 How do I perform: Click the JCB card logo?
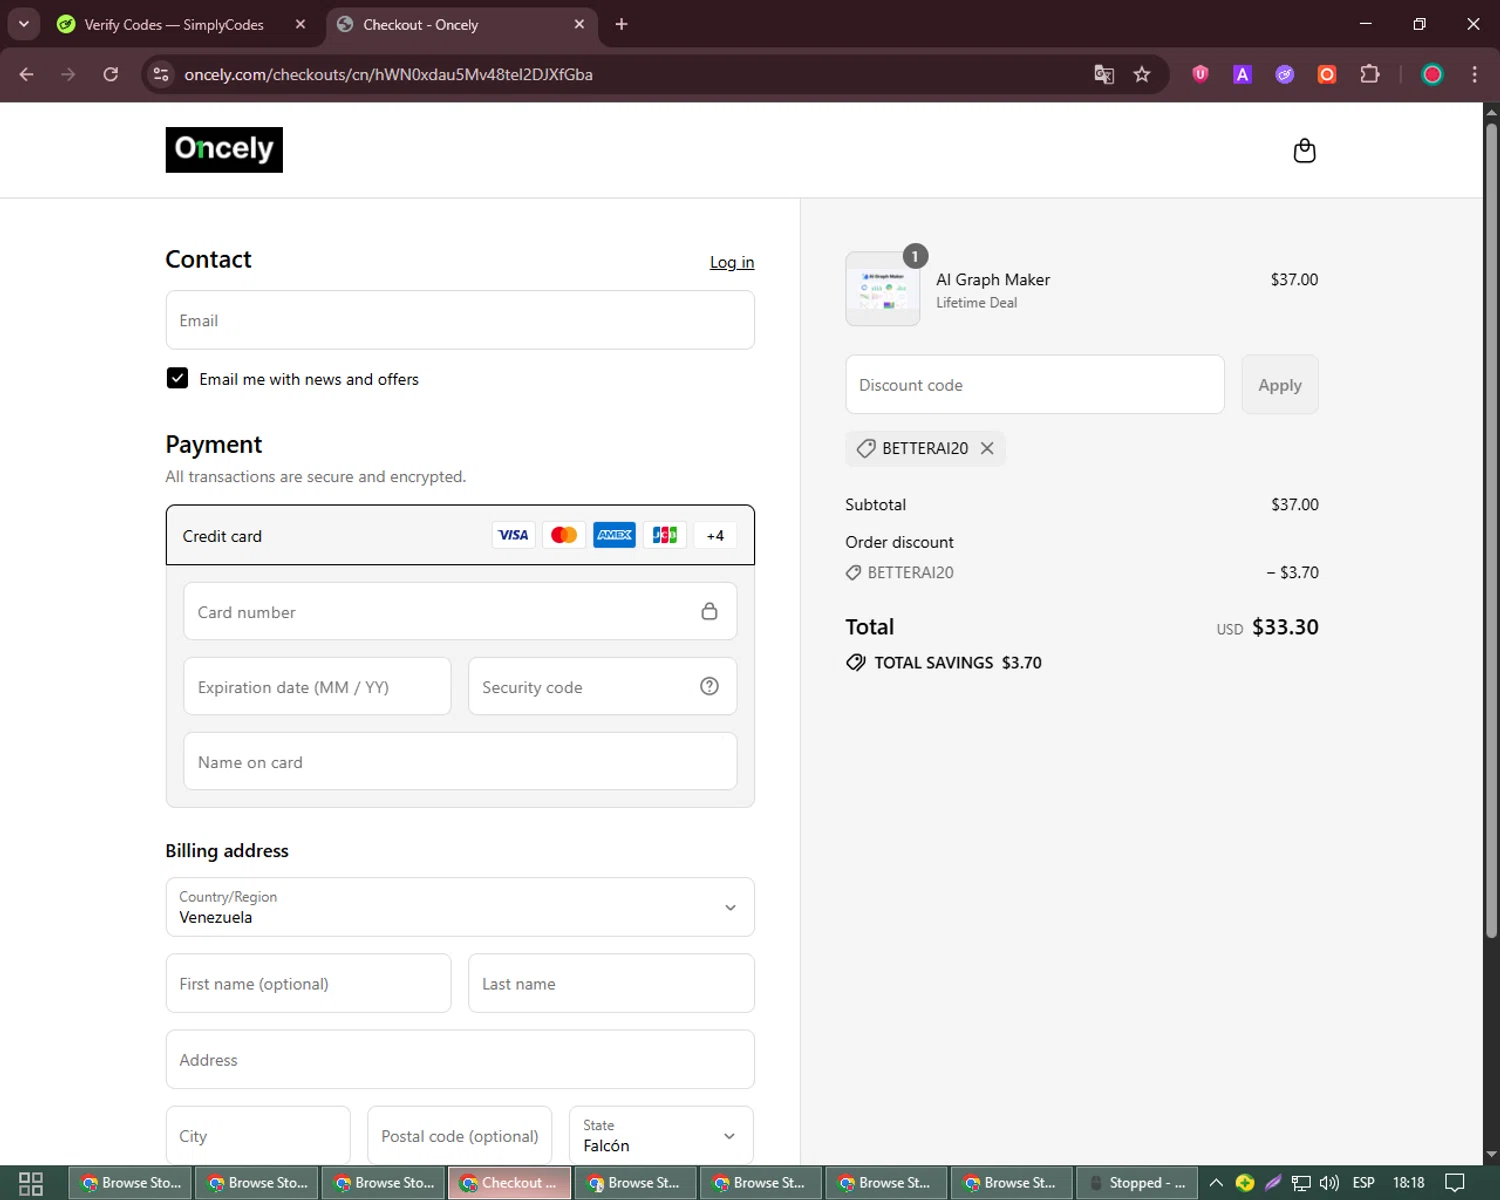(x=665, y=535)
